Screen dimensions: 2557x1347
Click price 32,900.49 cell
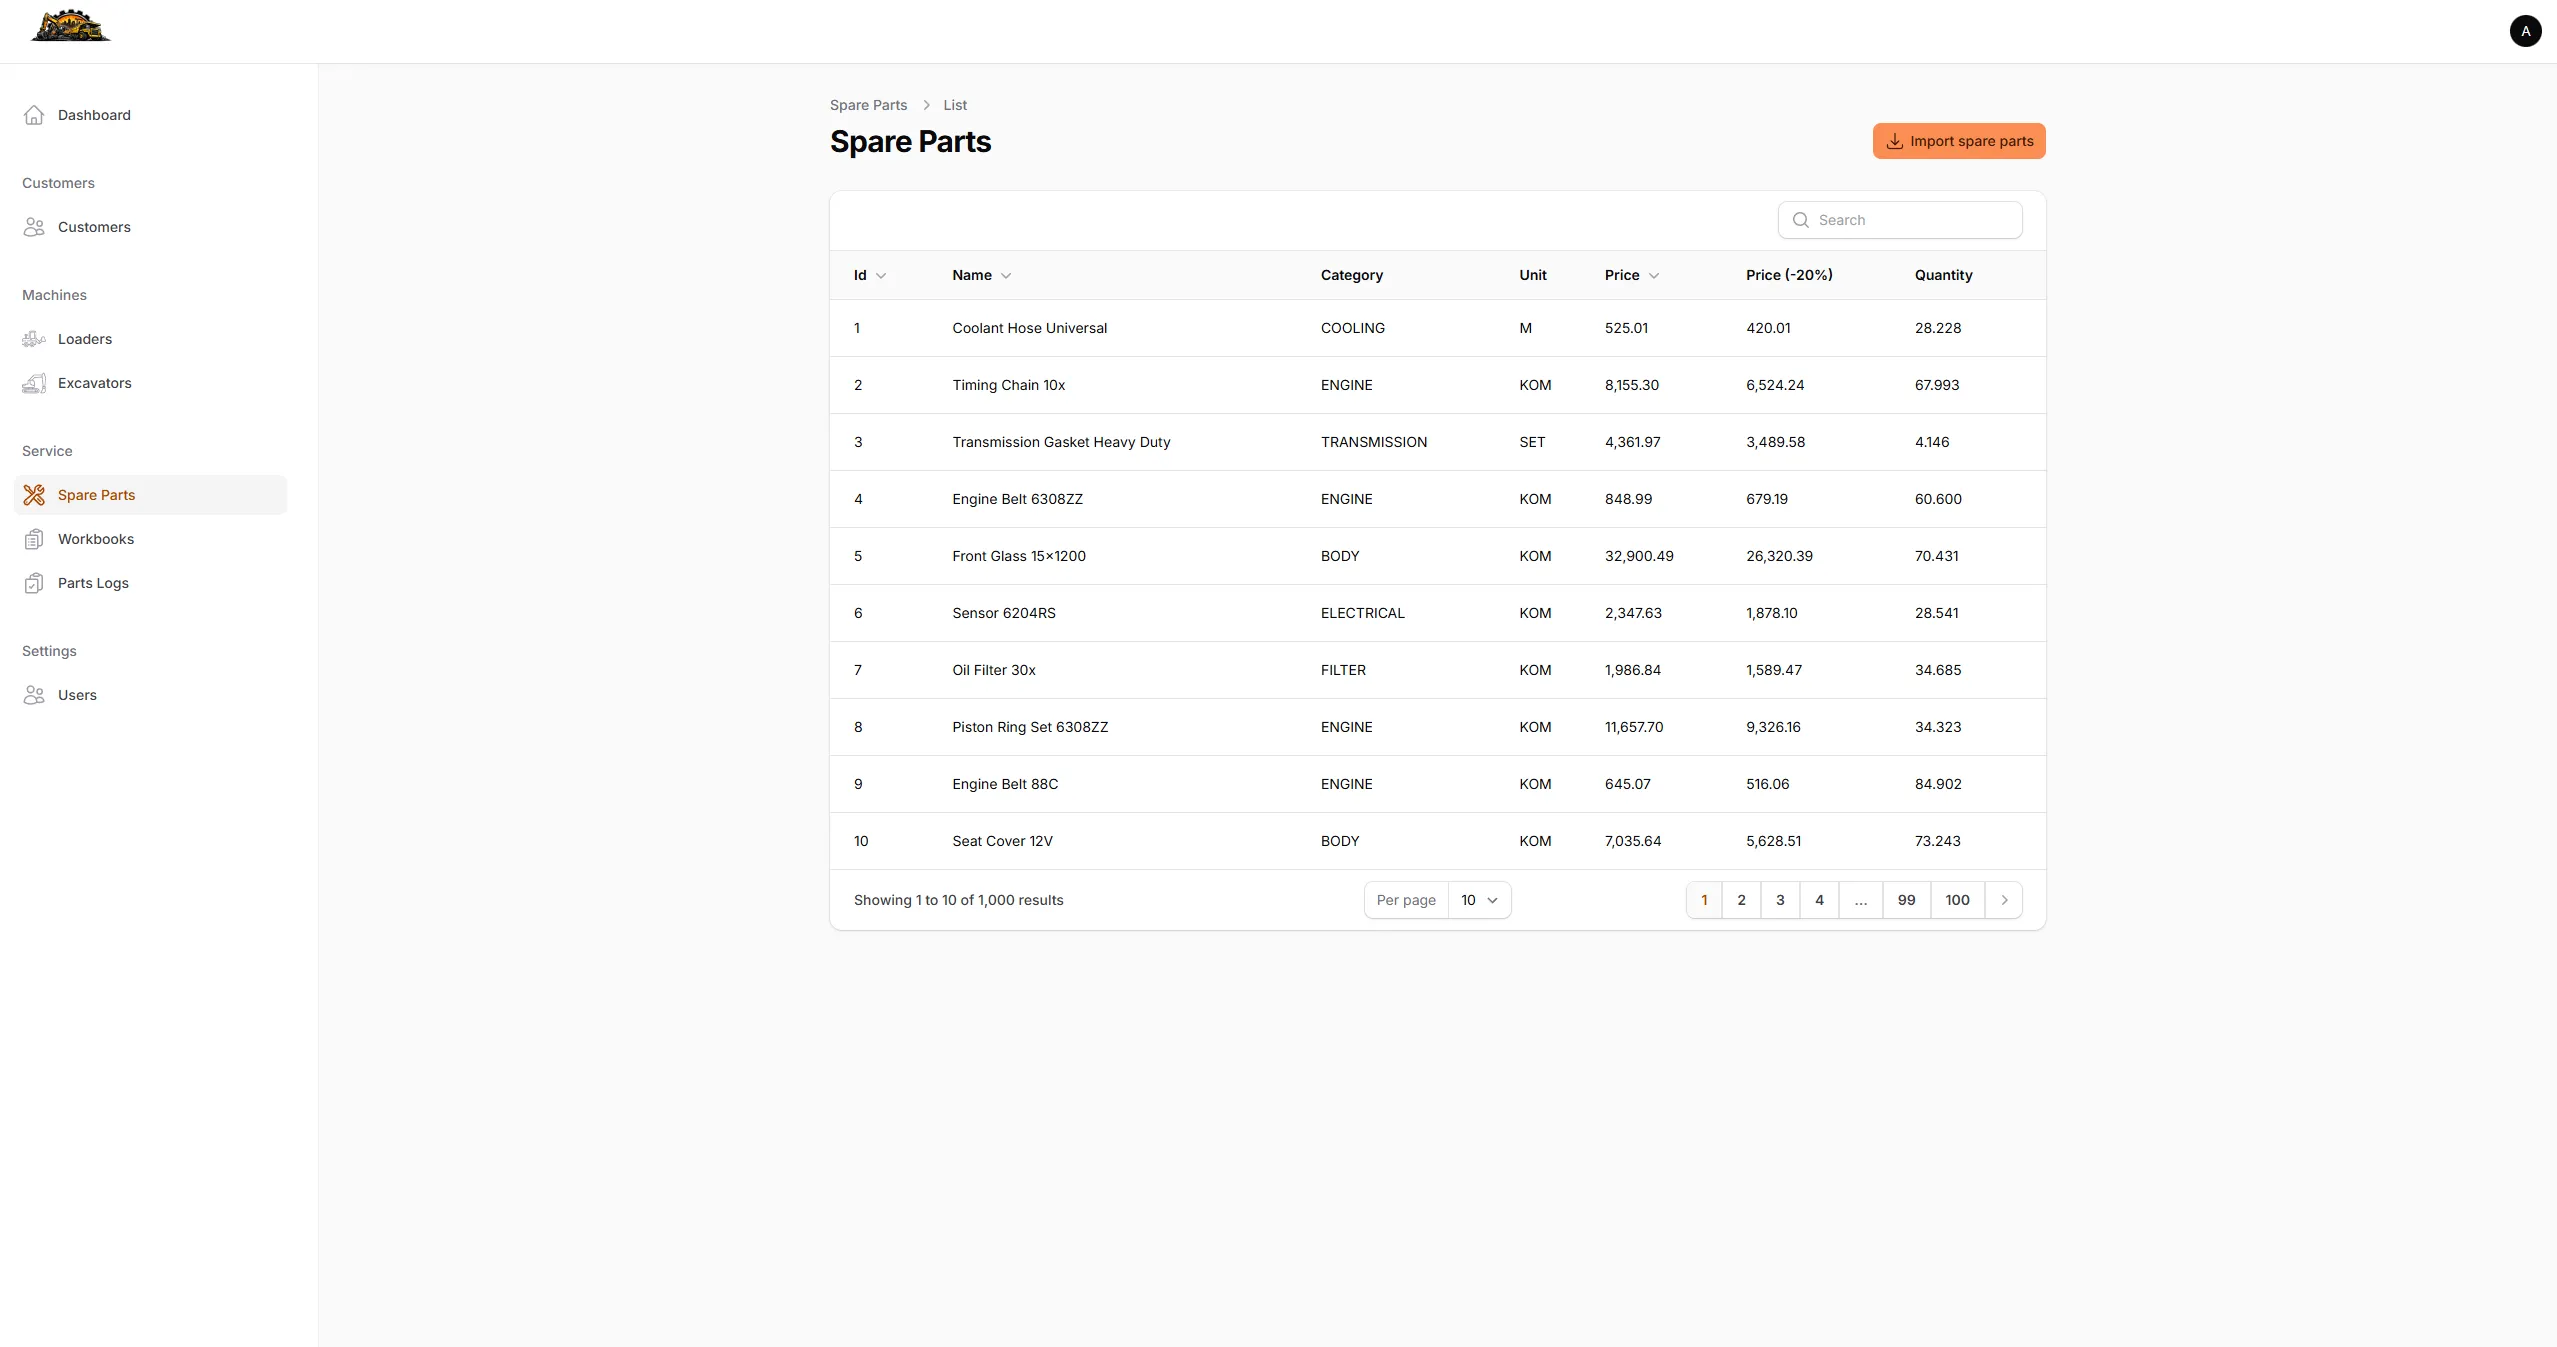[1638, 556]
